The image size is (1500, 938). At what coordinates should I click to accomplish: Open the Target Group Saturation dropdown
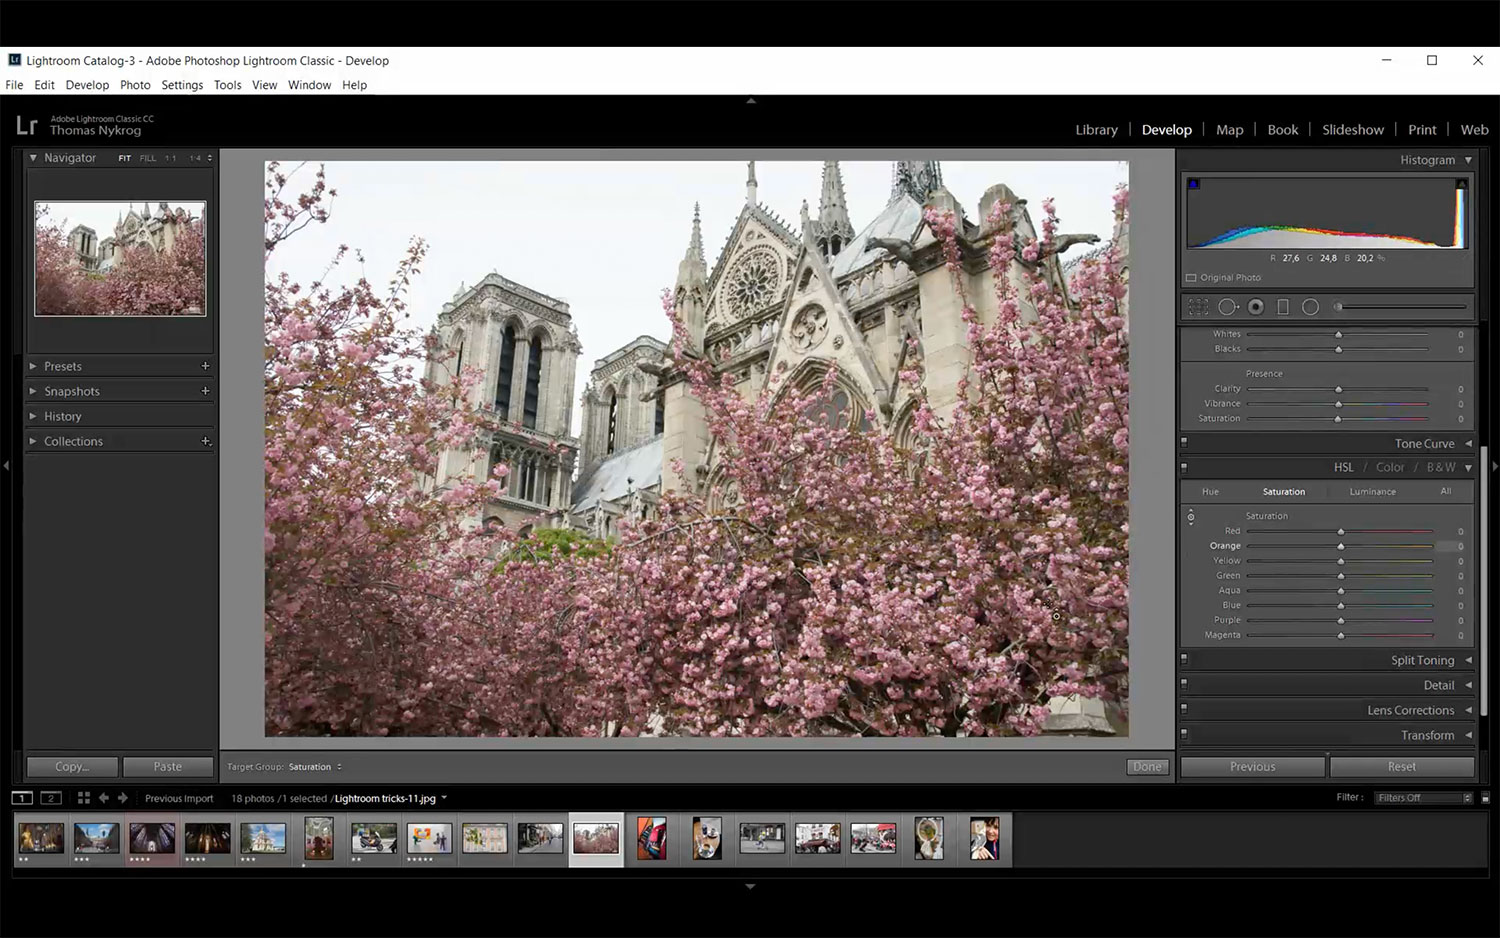click(313, 767)
